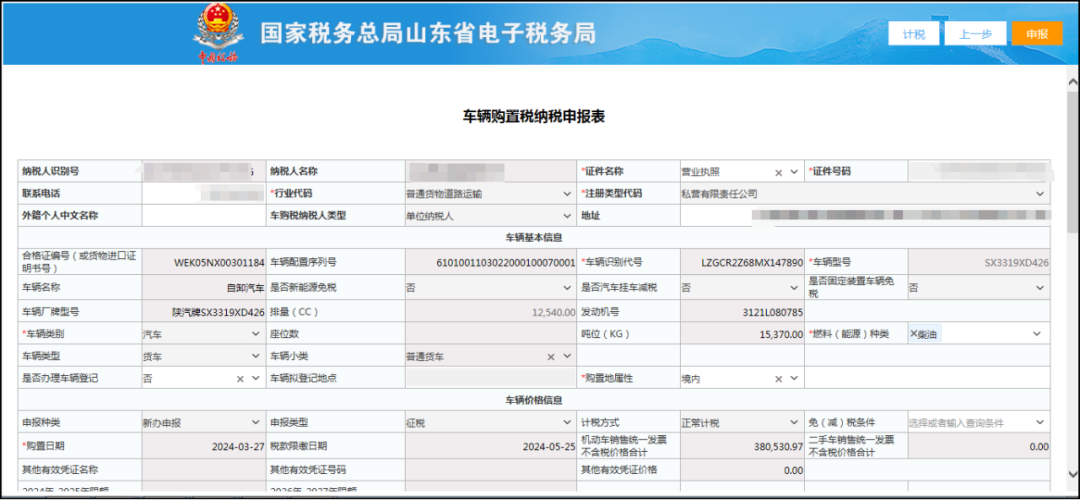Click the 税款限缴日期 field 2024-05-25
Screen dimensions: 1080x500
pos(491,446)
